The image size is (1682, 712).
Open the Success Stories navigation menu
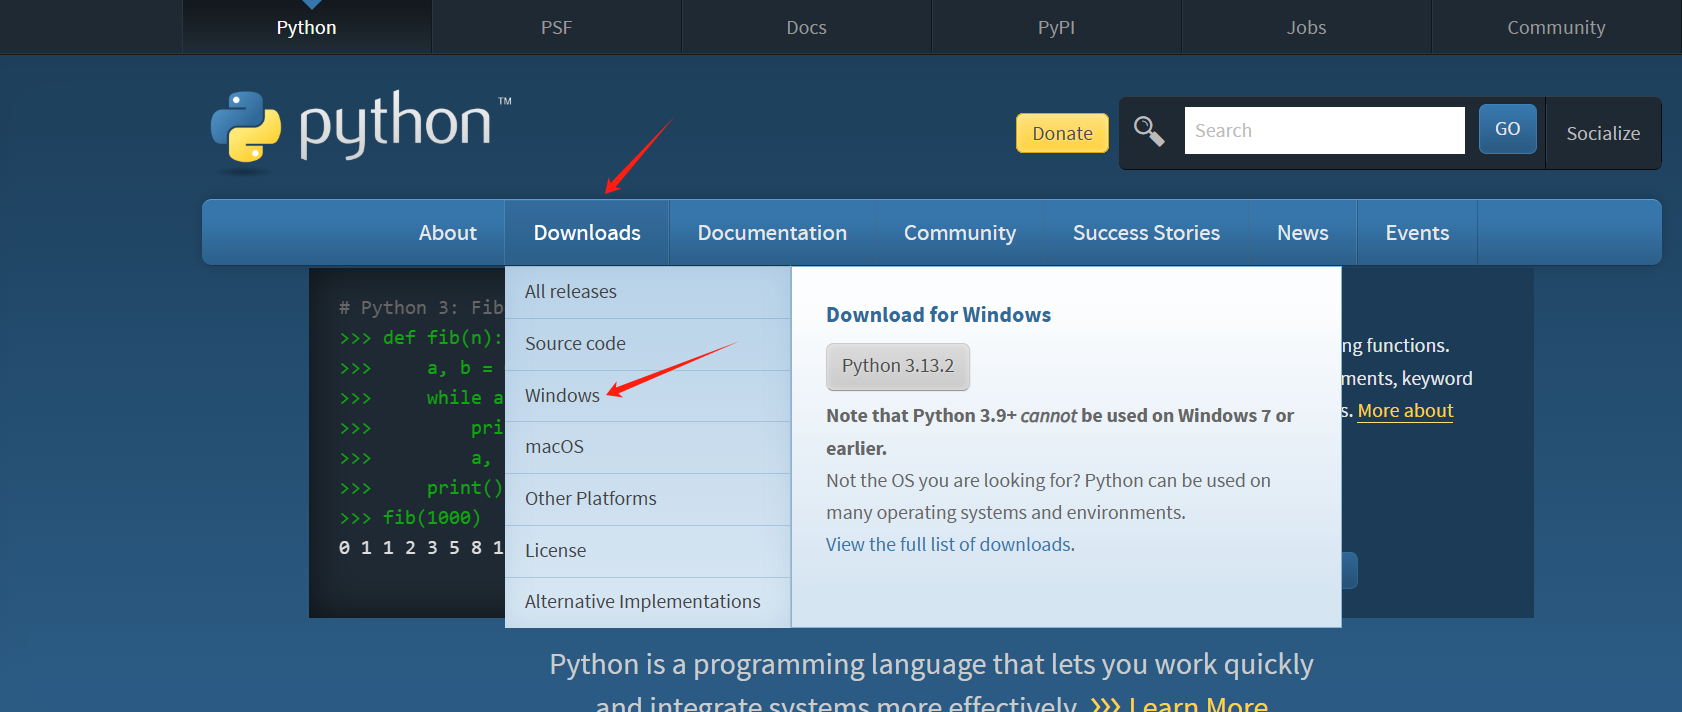coord(1146,232)
